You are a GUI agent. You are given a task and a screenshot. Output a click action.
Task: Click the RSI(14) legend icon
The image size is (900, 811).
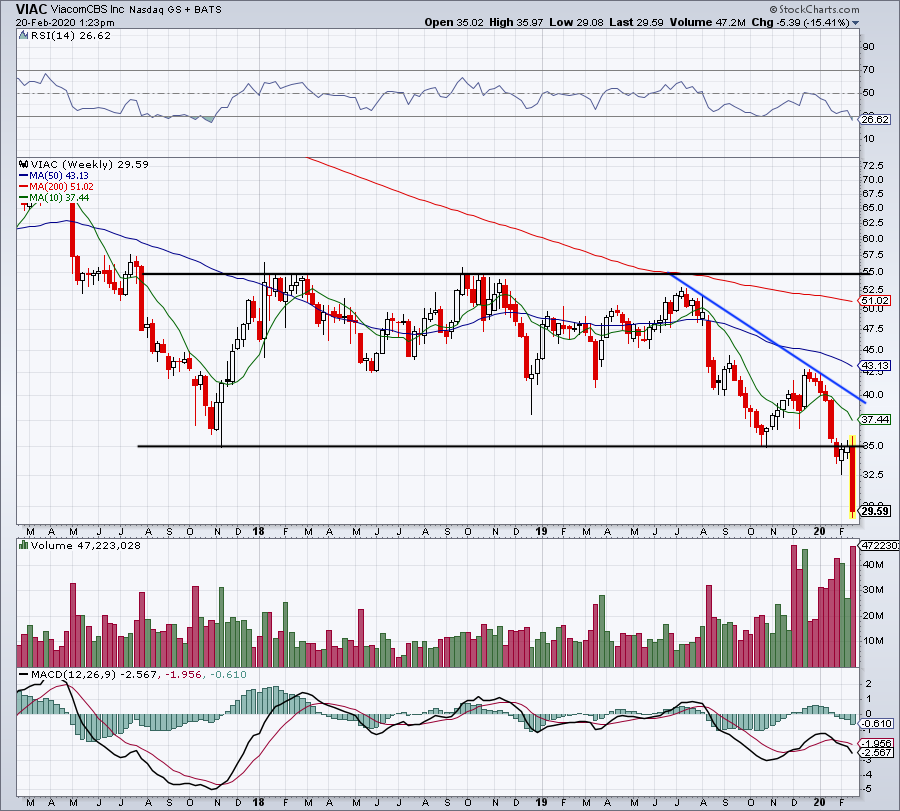coord(23,36)
